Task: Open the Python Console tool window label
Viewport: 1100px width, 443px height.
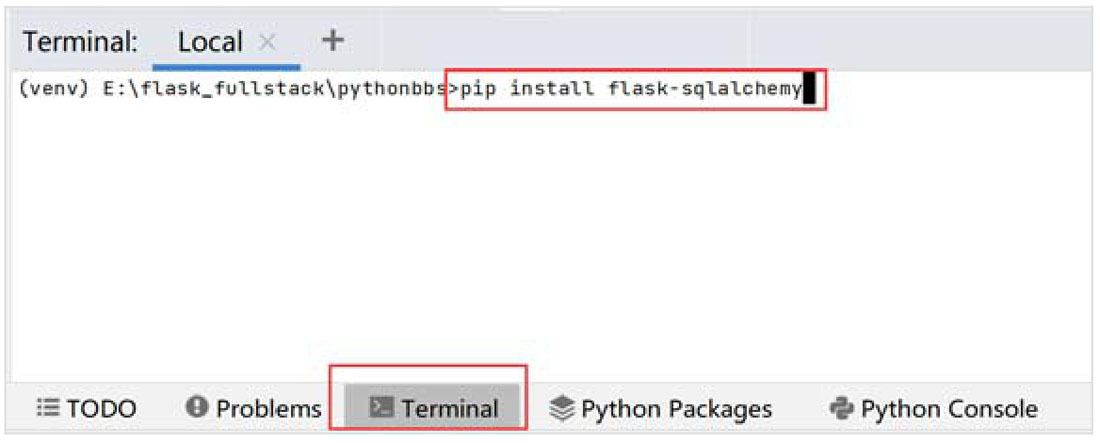Action: tap(949, 408)
